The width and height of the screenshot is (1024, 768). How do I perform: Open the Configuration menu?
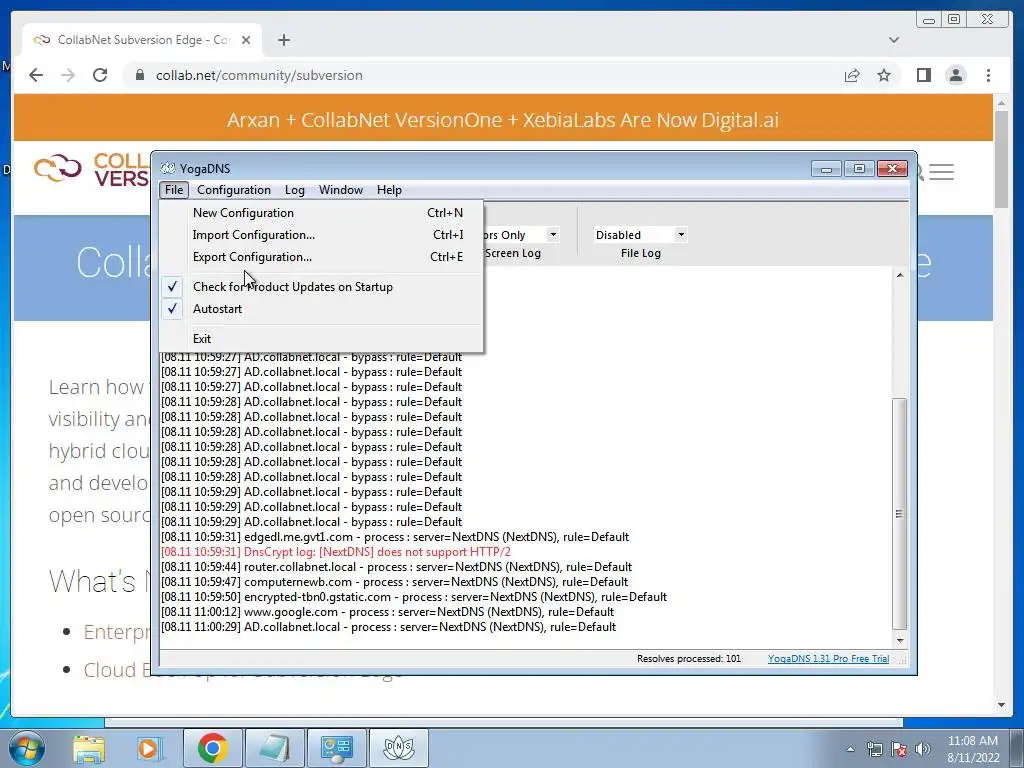tap(234, 190)
